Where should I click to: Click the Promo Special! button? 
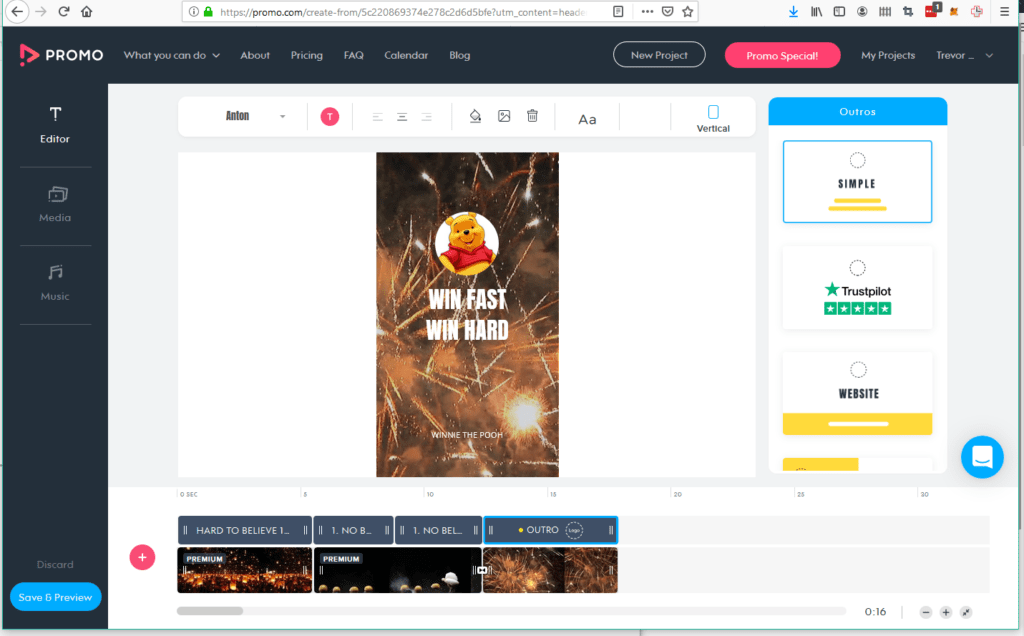782,56
